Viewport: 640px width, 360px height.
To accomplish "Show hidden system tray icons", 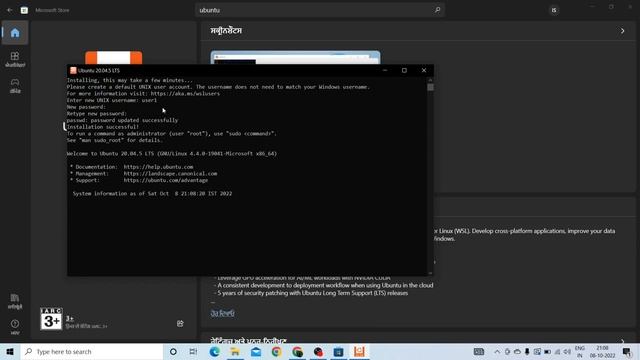I will pos(497,351).
